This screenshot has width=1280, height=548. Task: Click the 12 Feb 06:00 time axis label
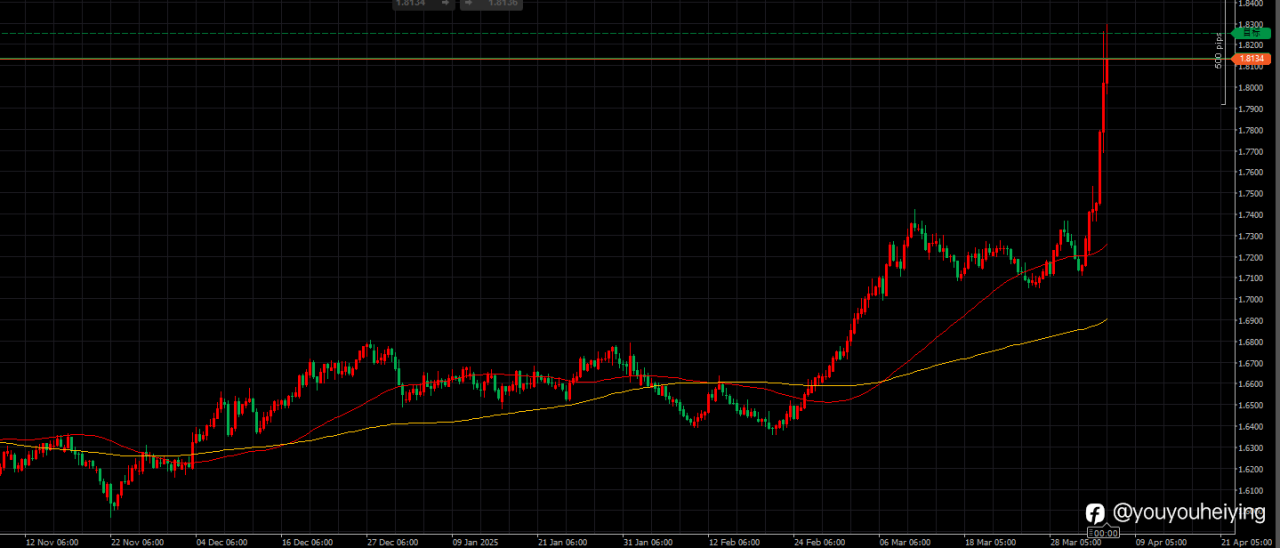pyautogui.click(x=734, y=542)
